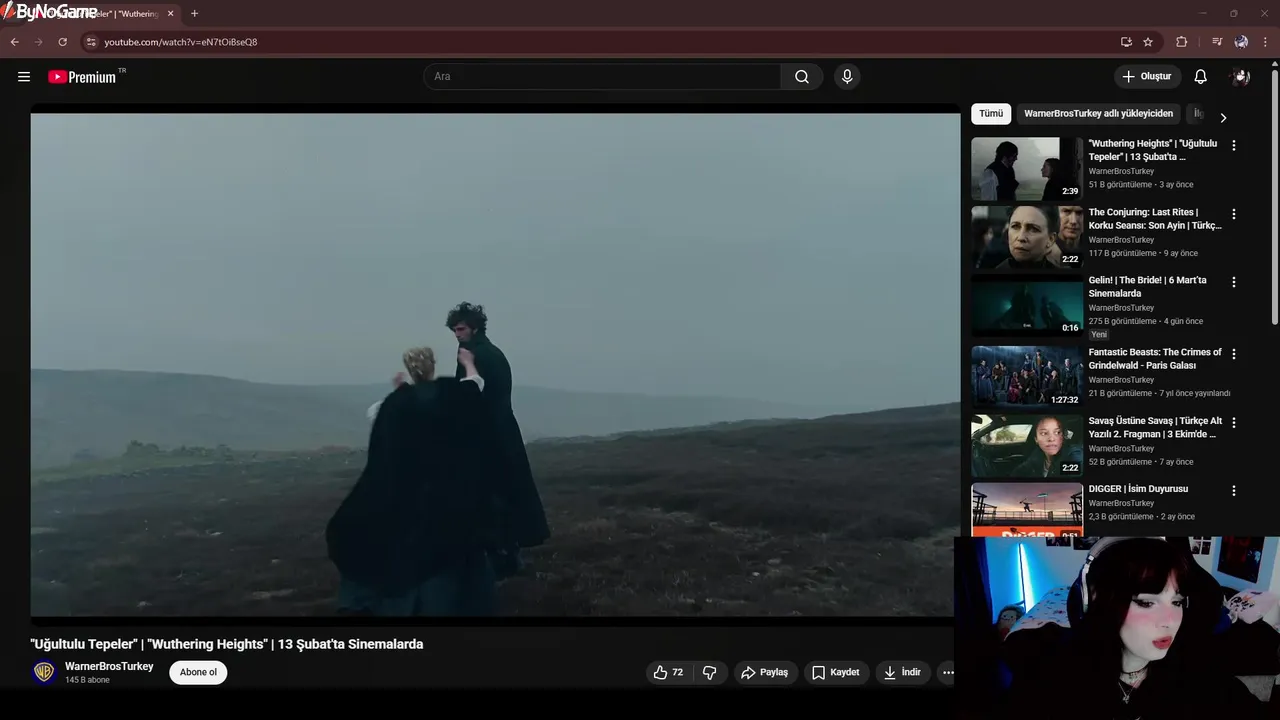Dislike the video with thumbs down
Screen dimensions: 1280x720
(710, 673)
